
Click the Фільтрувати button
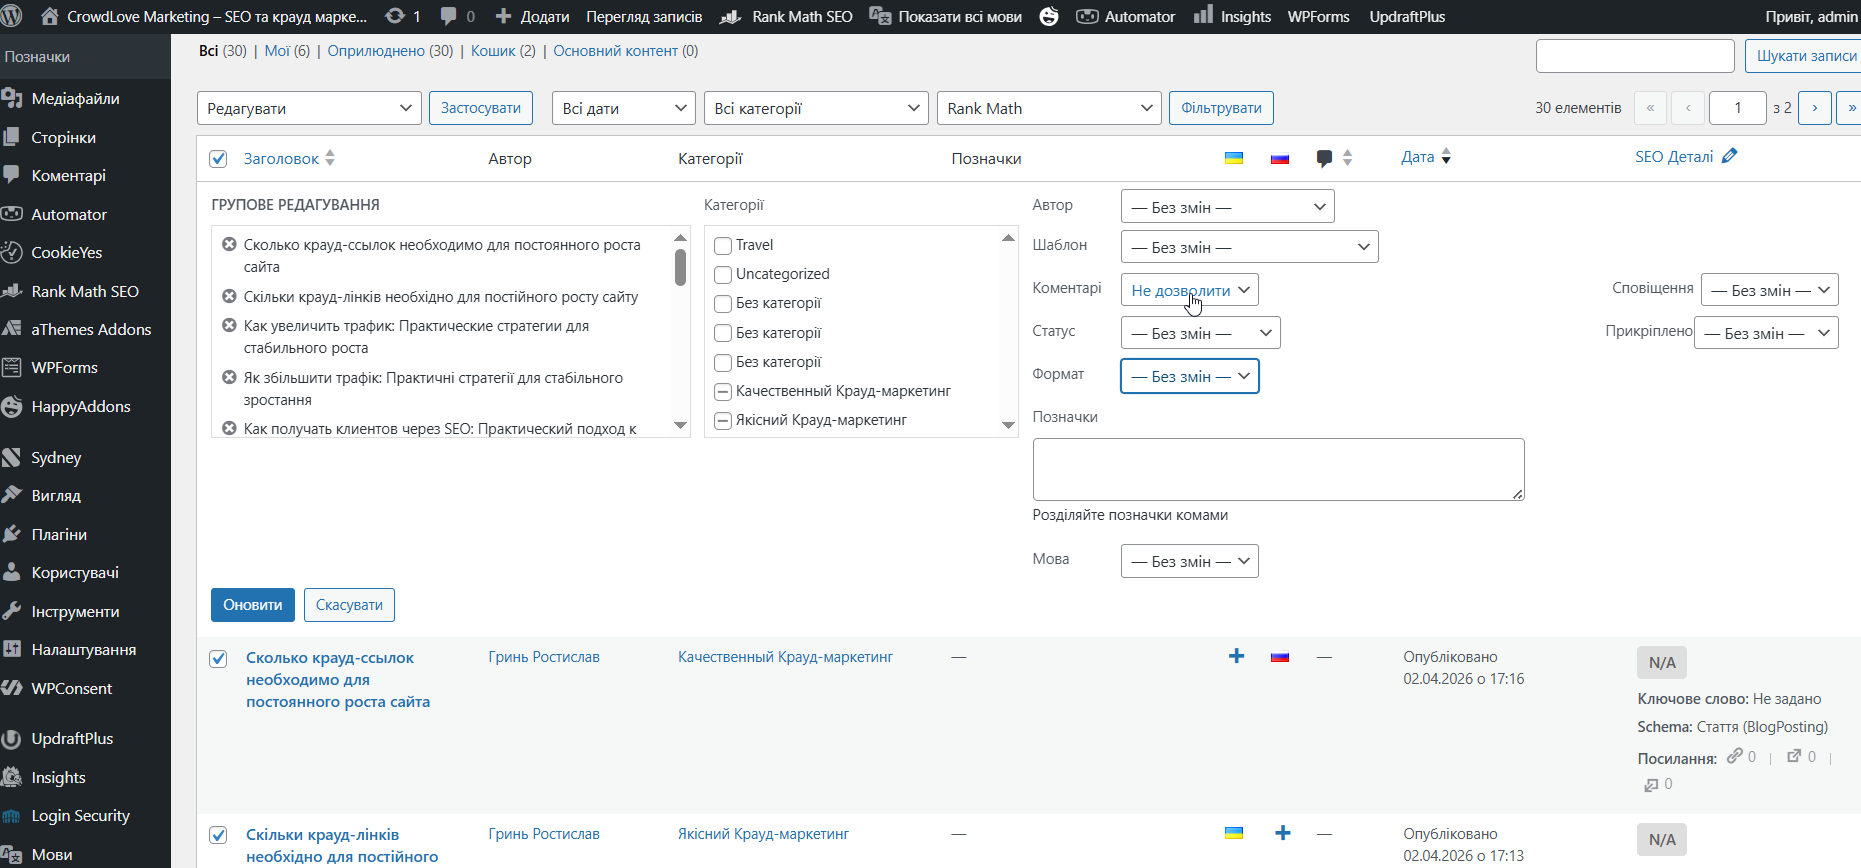point(1220,108)
